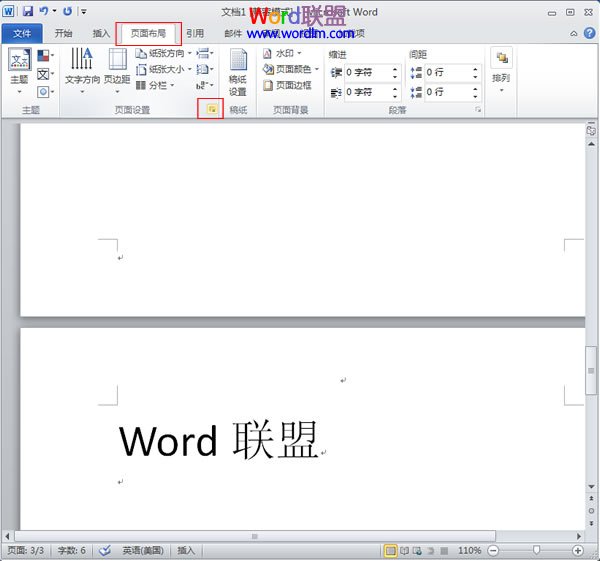Open the 排列 arrange dropdown
Screen dimensions: 600x561
[501, 71]
